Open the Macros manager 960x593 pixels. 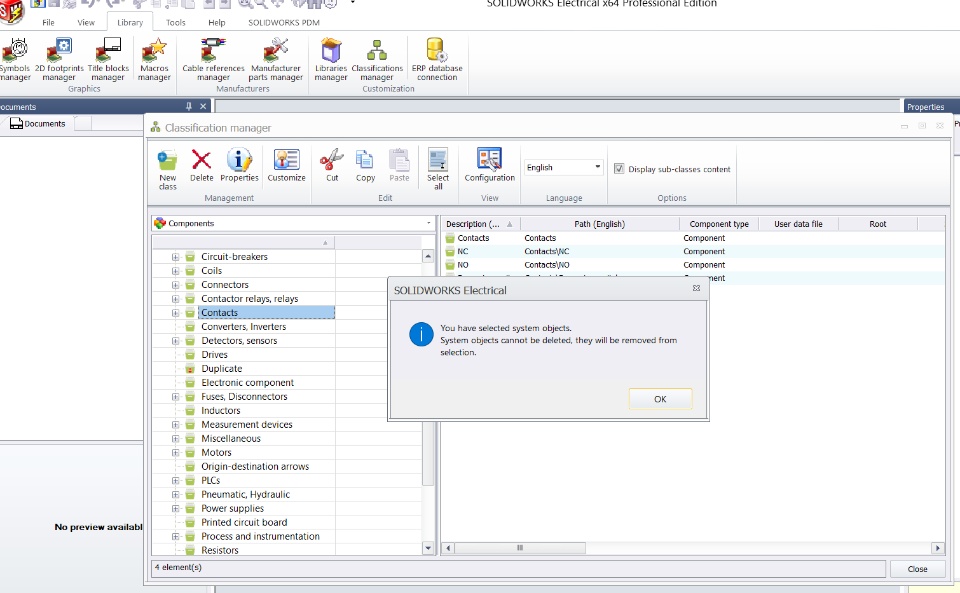154,59
